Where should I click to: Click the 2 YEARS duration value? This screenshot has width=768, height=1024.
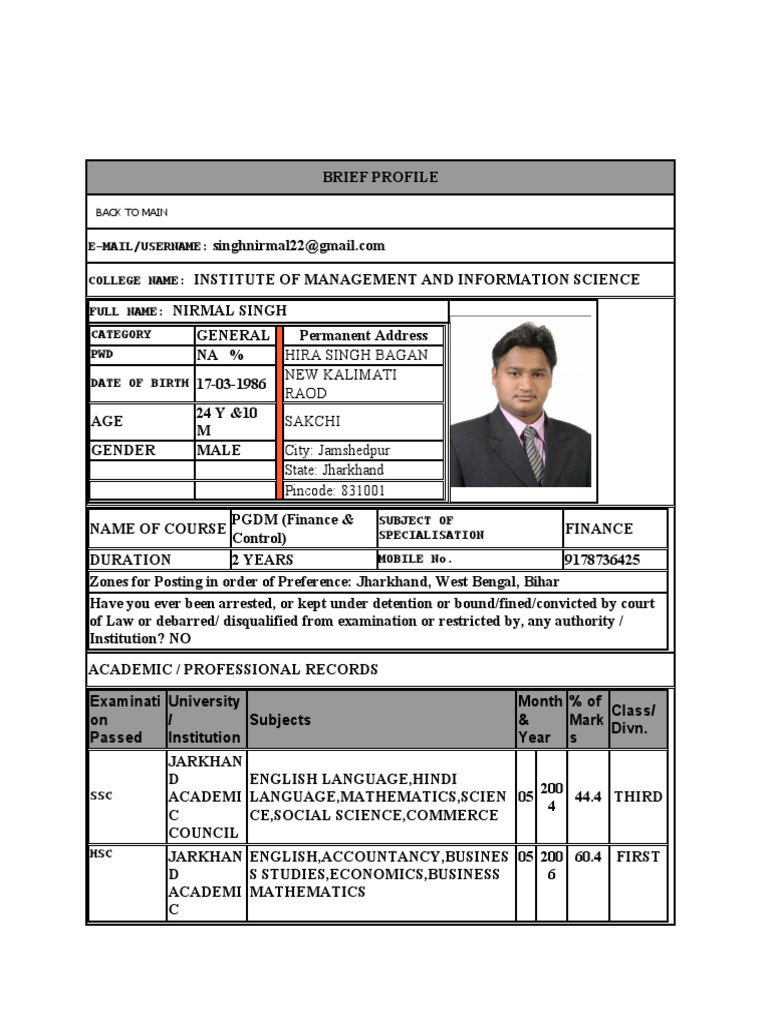303,560
